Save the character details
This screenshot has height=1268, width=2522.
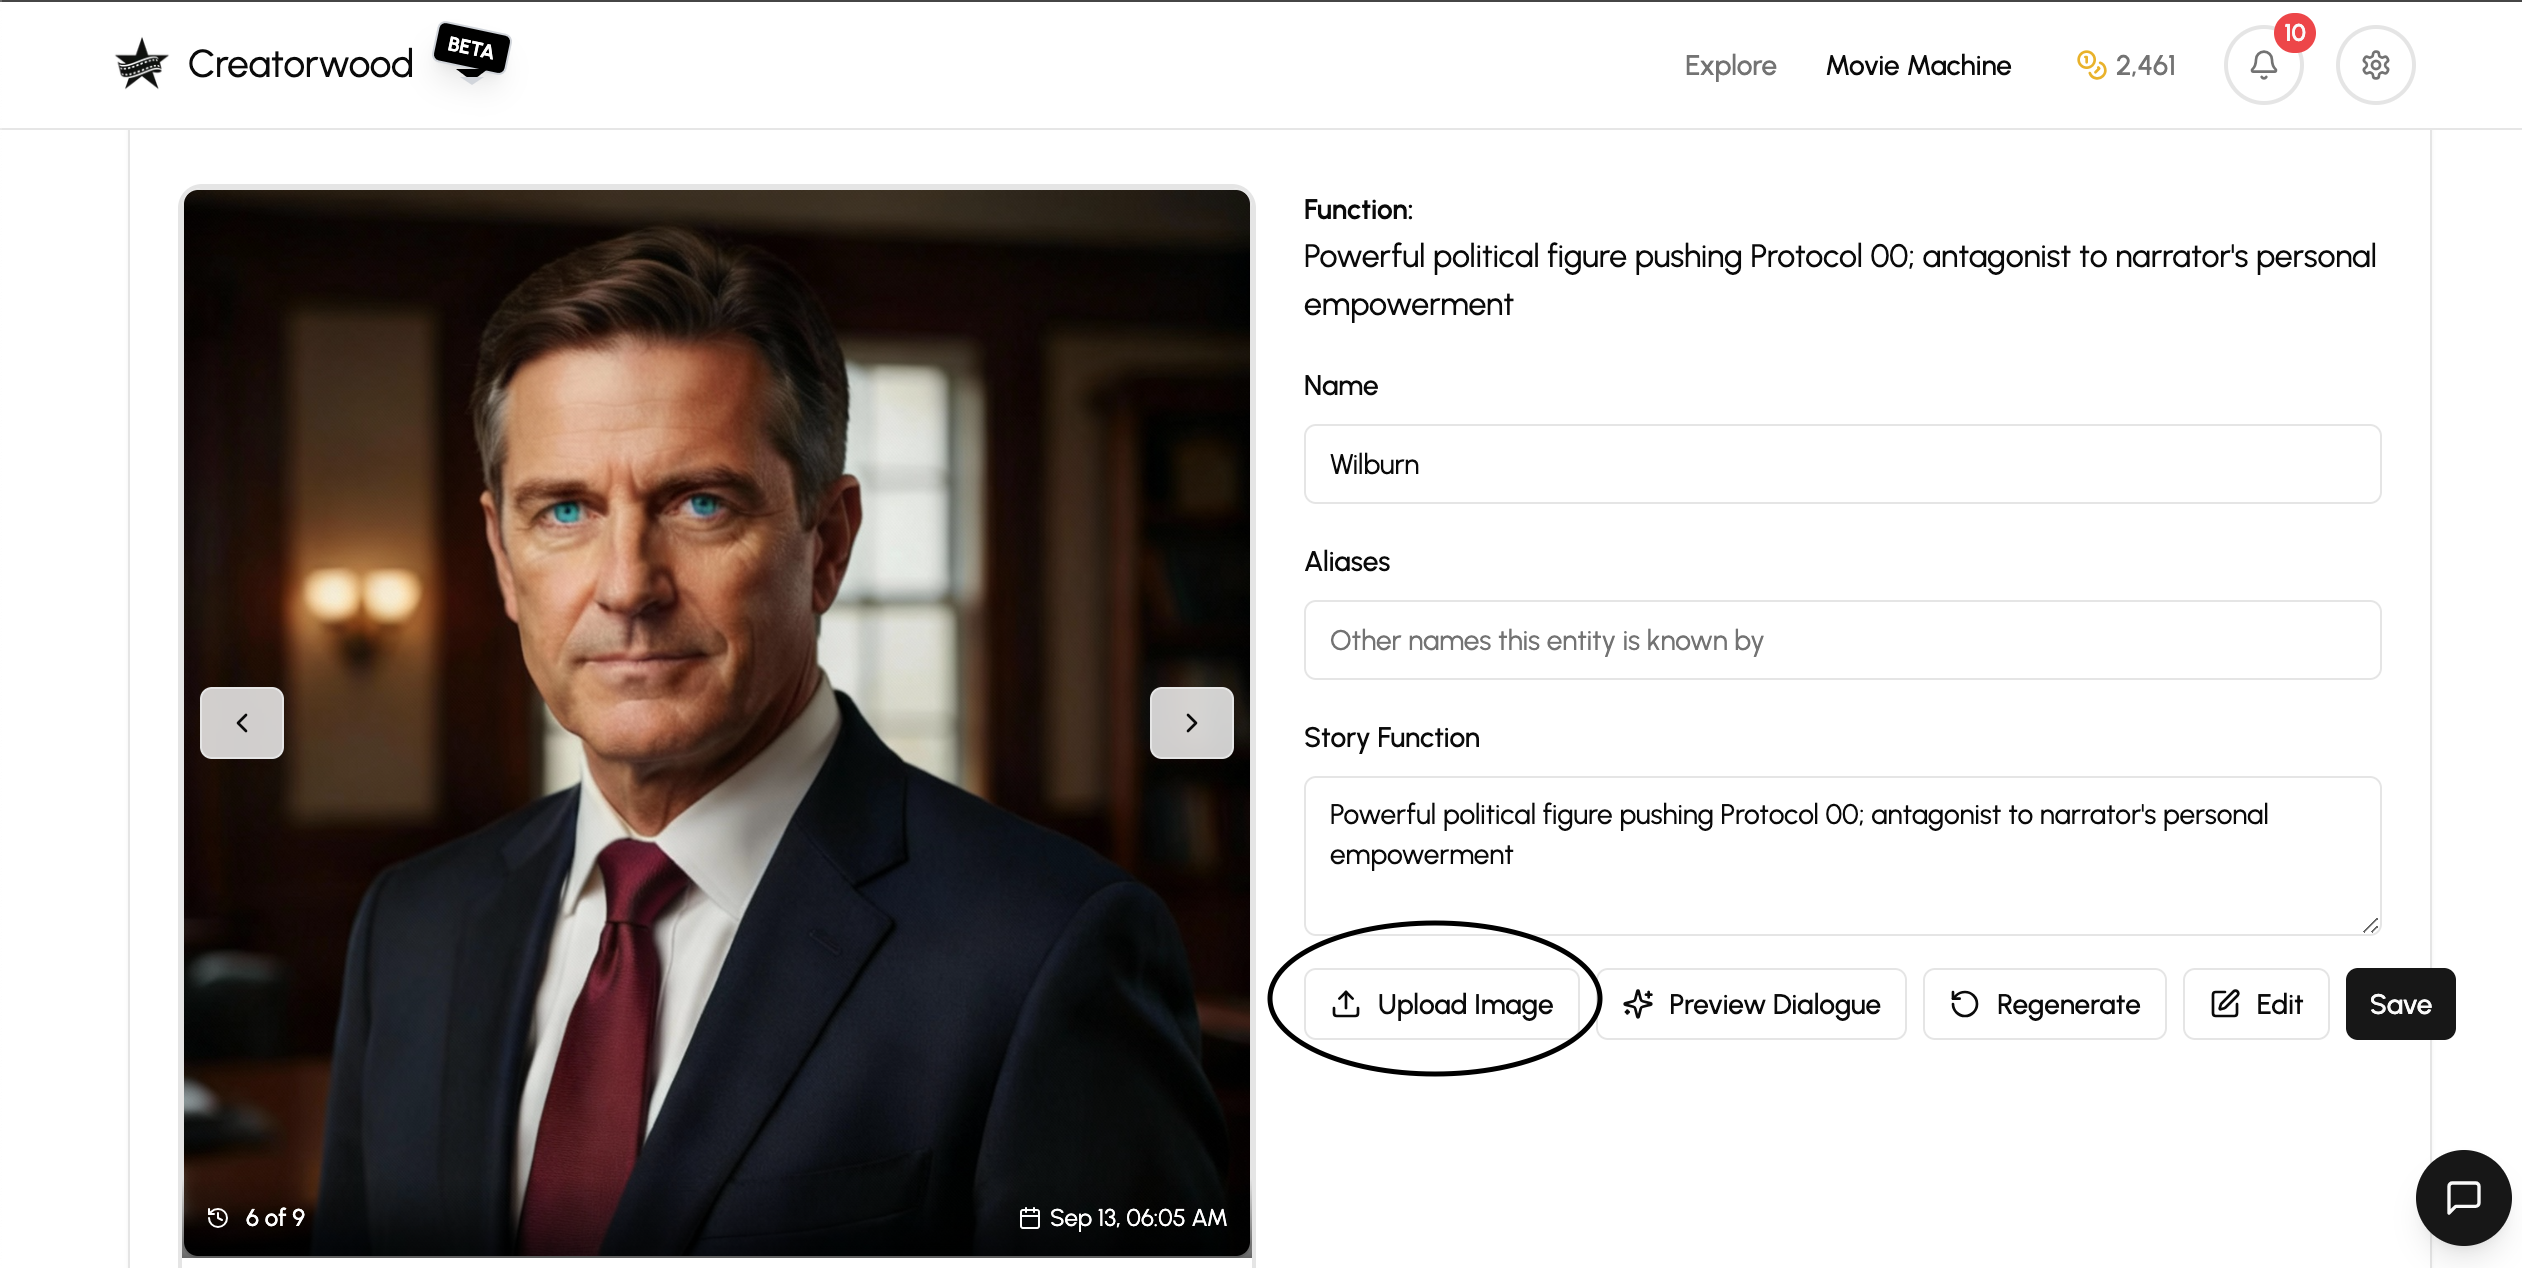[2400, 1004]
